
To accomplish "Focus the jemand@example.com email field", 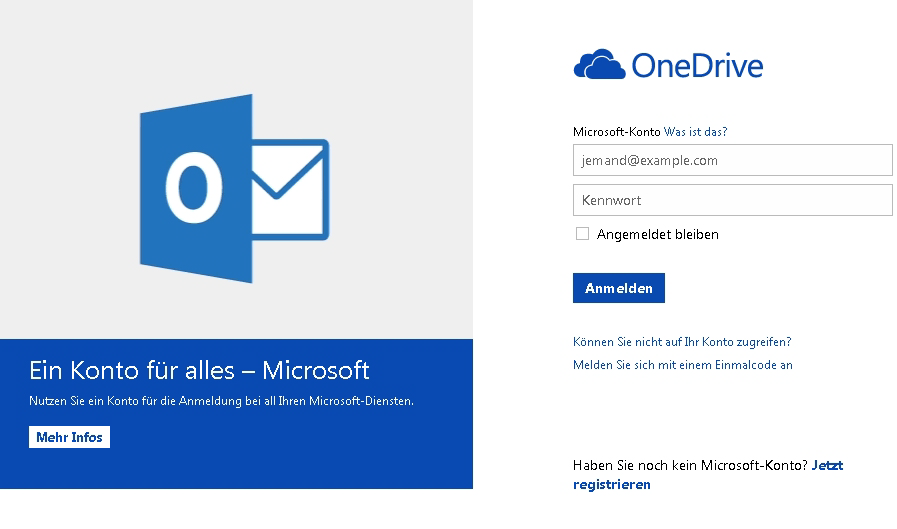I will tap(732, 160).
